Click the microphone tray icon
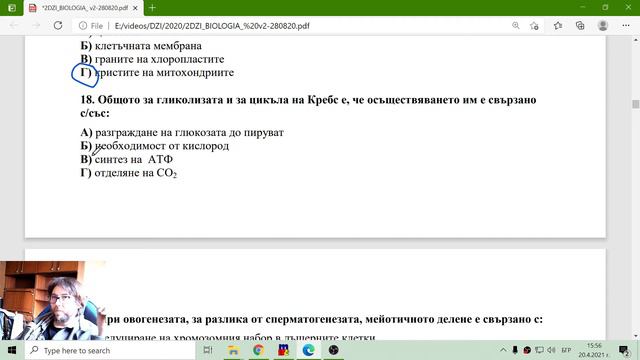 click(x=515, y=350)
